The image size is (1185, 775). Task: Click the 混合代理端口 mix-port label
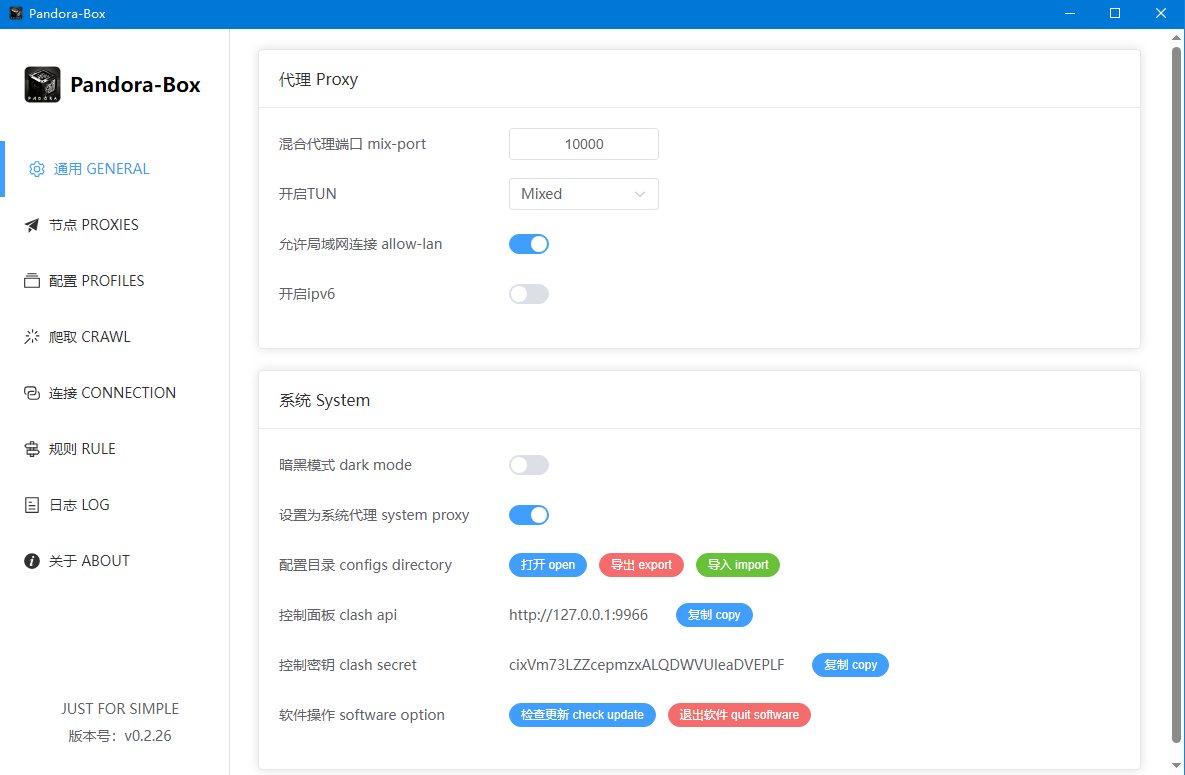pos(352,144)
